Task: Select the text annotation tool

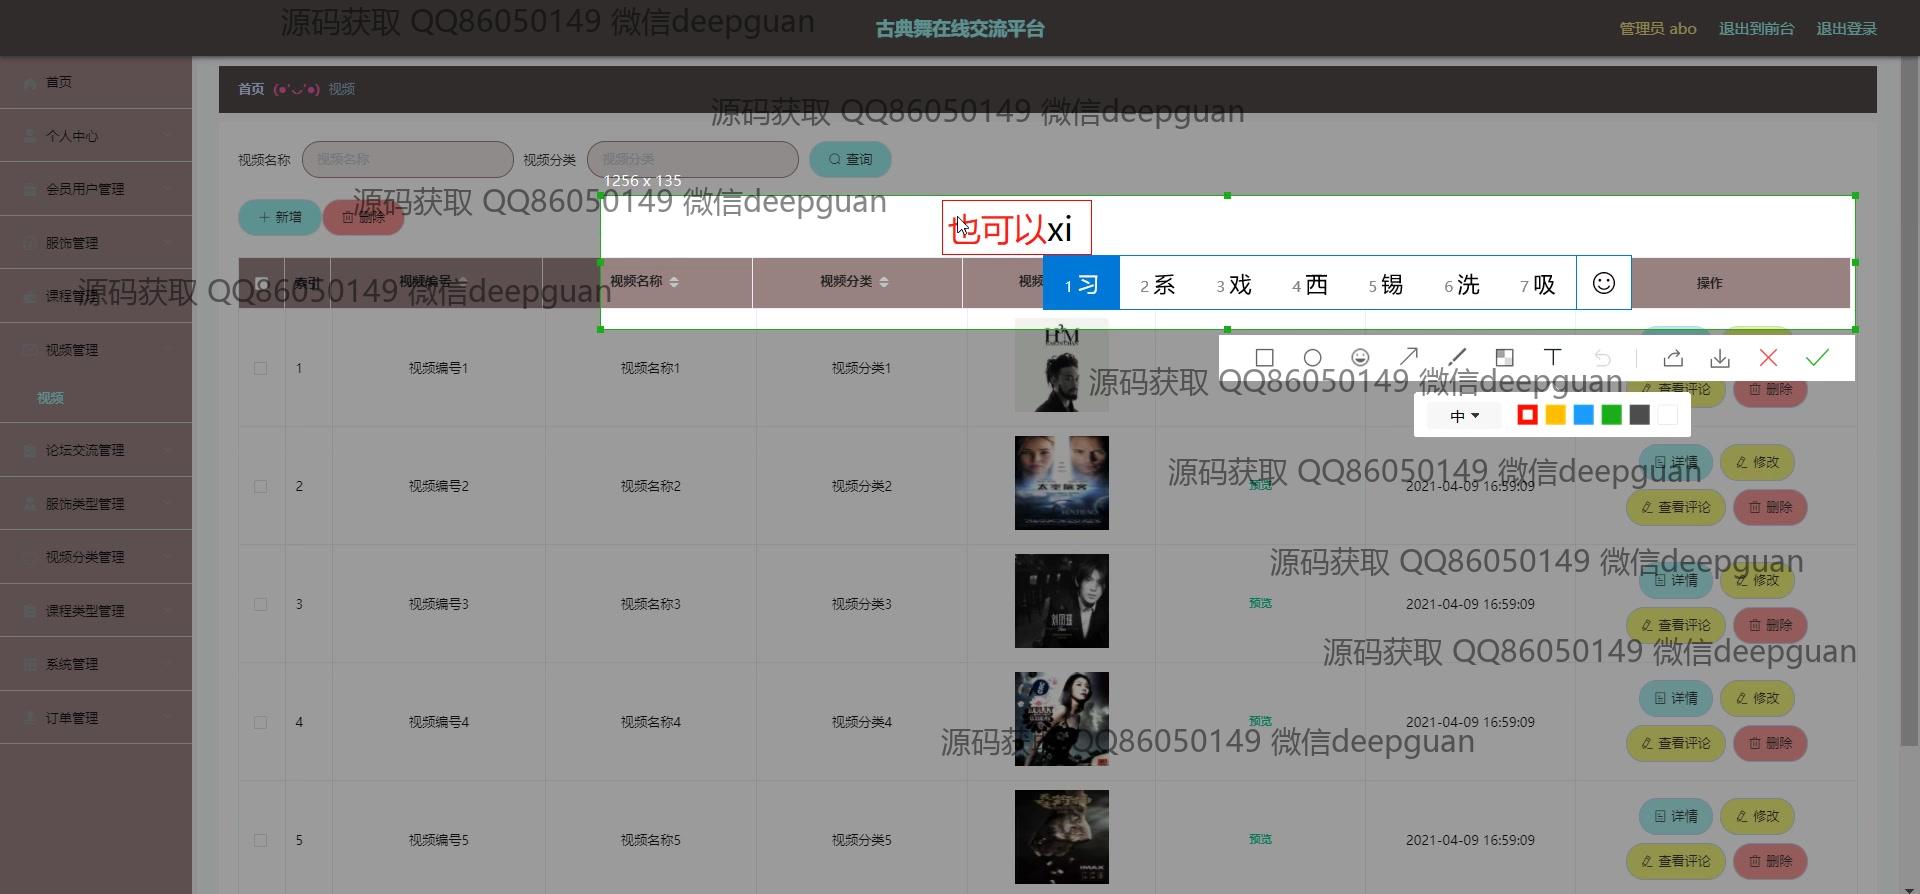Action: (x=1552, y=357)
